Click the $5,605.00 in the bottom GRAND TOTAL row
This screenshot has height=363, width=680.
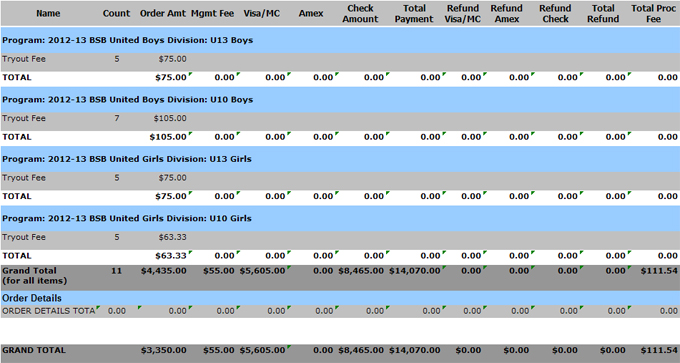tap(262, 350)
